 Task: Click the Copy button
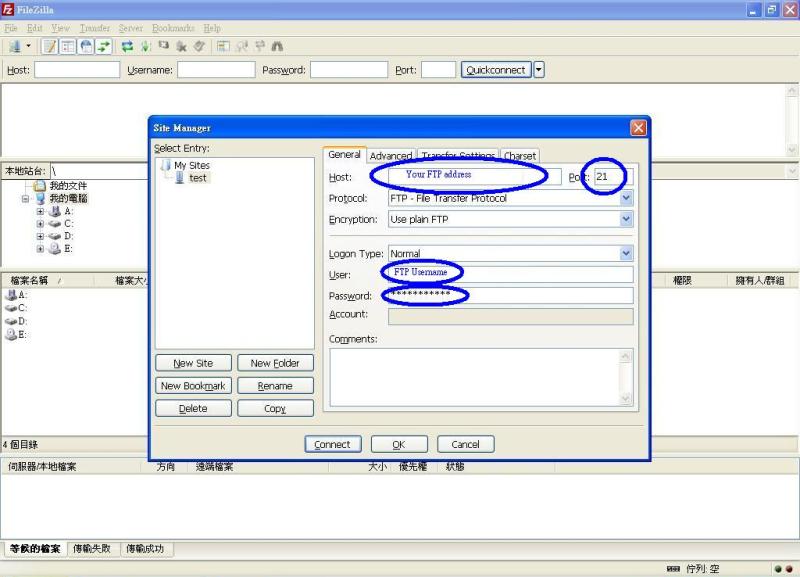pyautogui.click(x=275, y=408)
